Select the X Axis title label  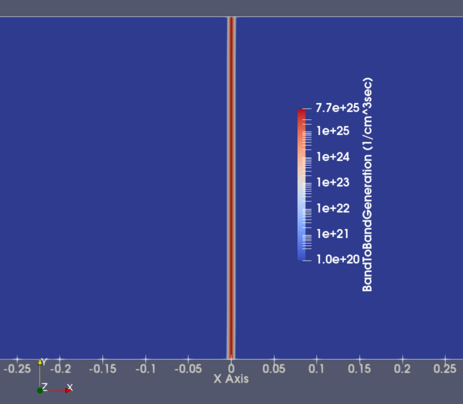pos(231,379)
